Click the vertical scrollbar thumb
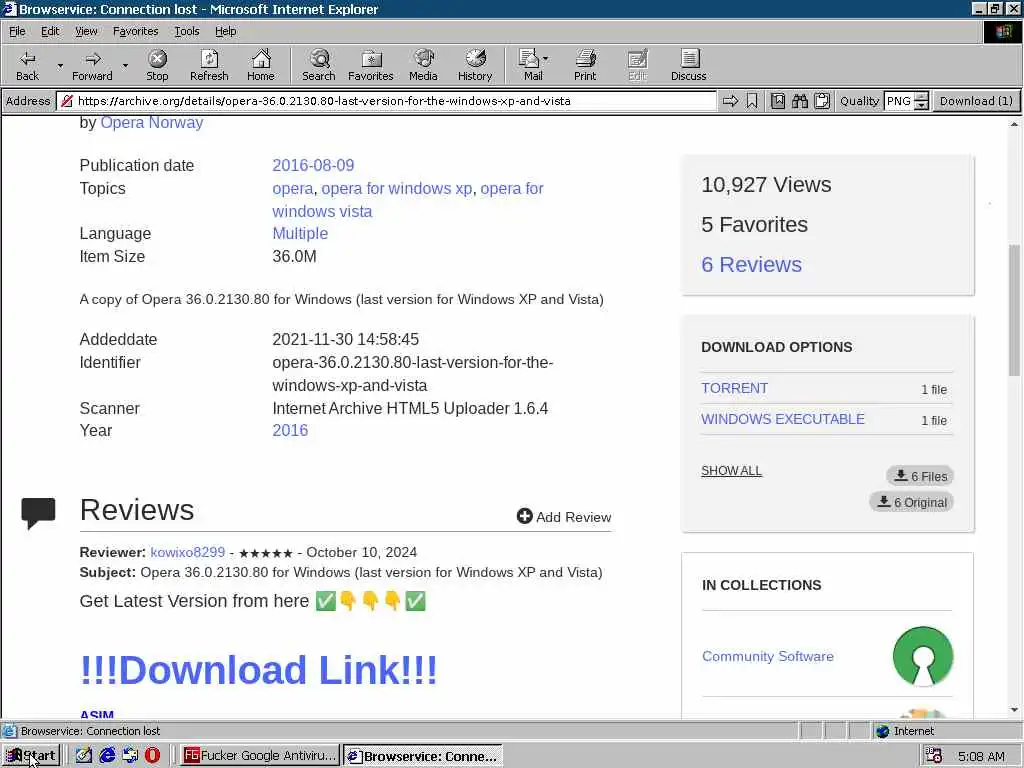Screen dimensions: 1024x768 pos(1014,310)
